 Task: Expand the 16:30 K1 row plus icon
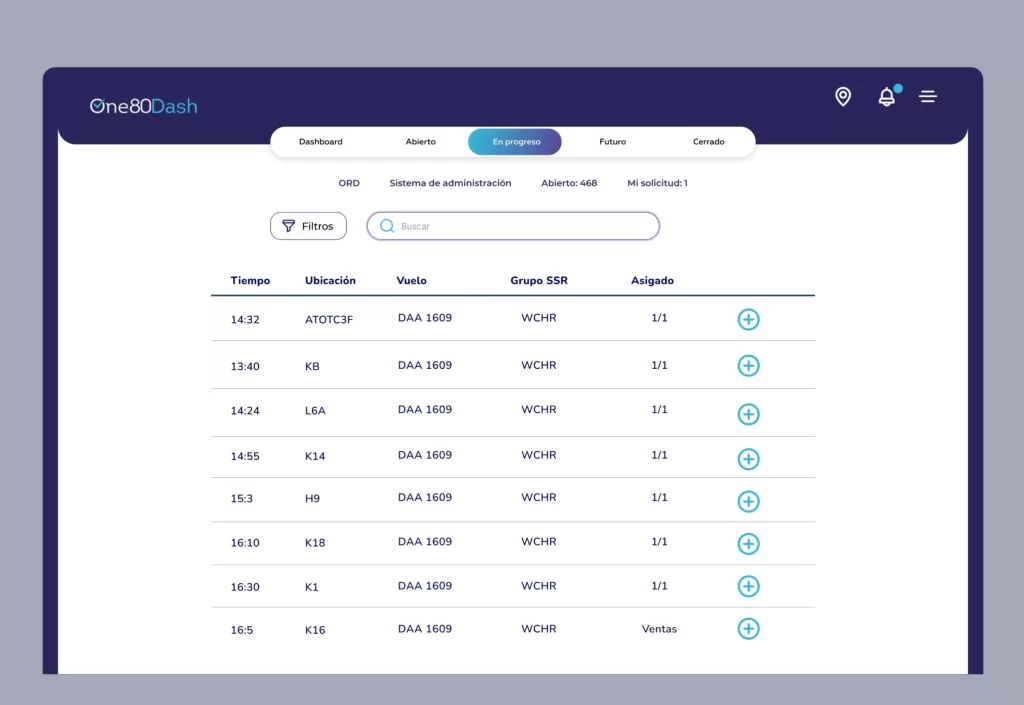tap(748, 586)
